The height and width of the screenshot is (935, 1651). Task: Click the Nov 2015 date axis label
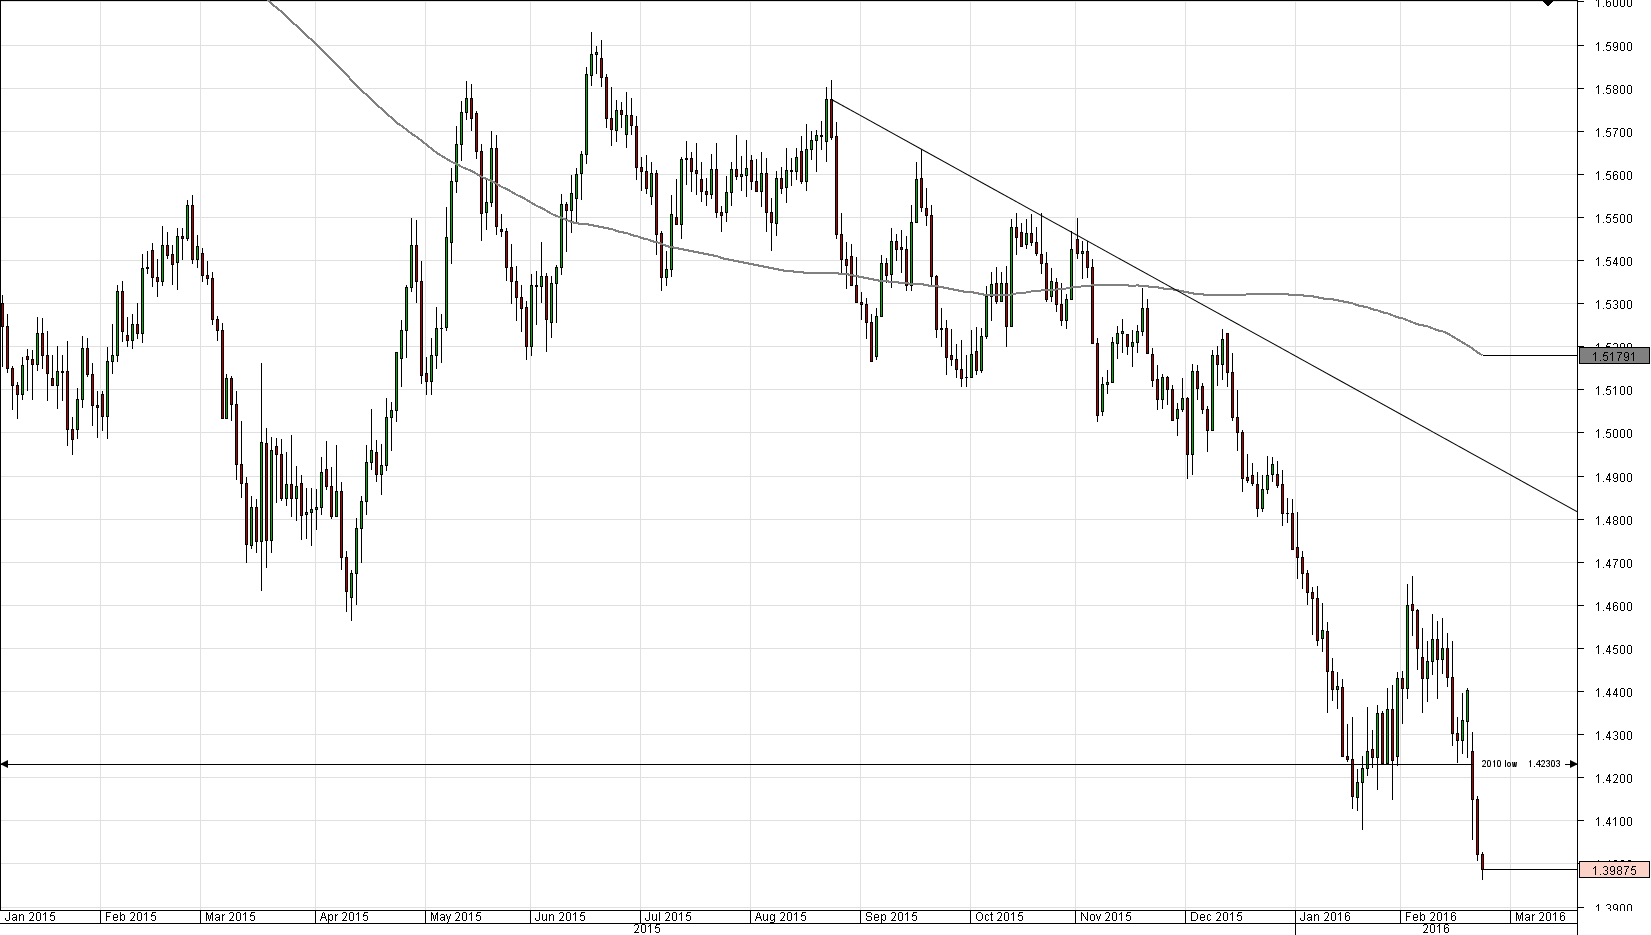(1106, 916)
